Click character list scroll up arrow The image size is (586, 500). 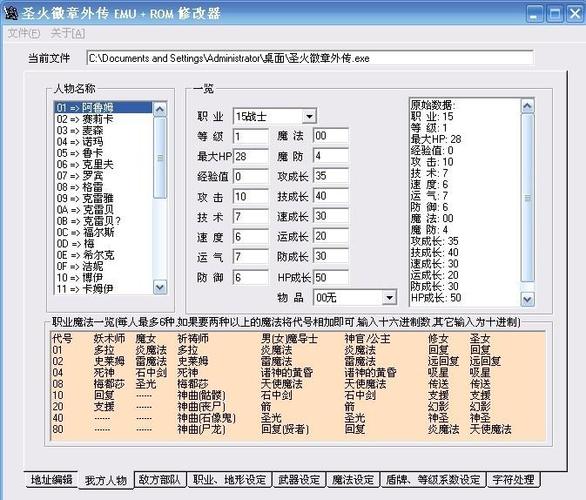coord(160,109)
